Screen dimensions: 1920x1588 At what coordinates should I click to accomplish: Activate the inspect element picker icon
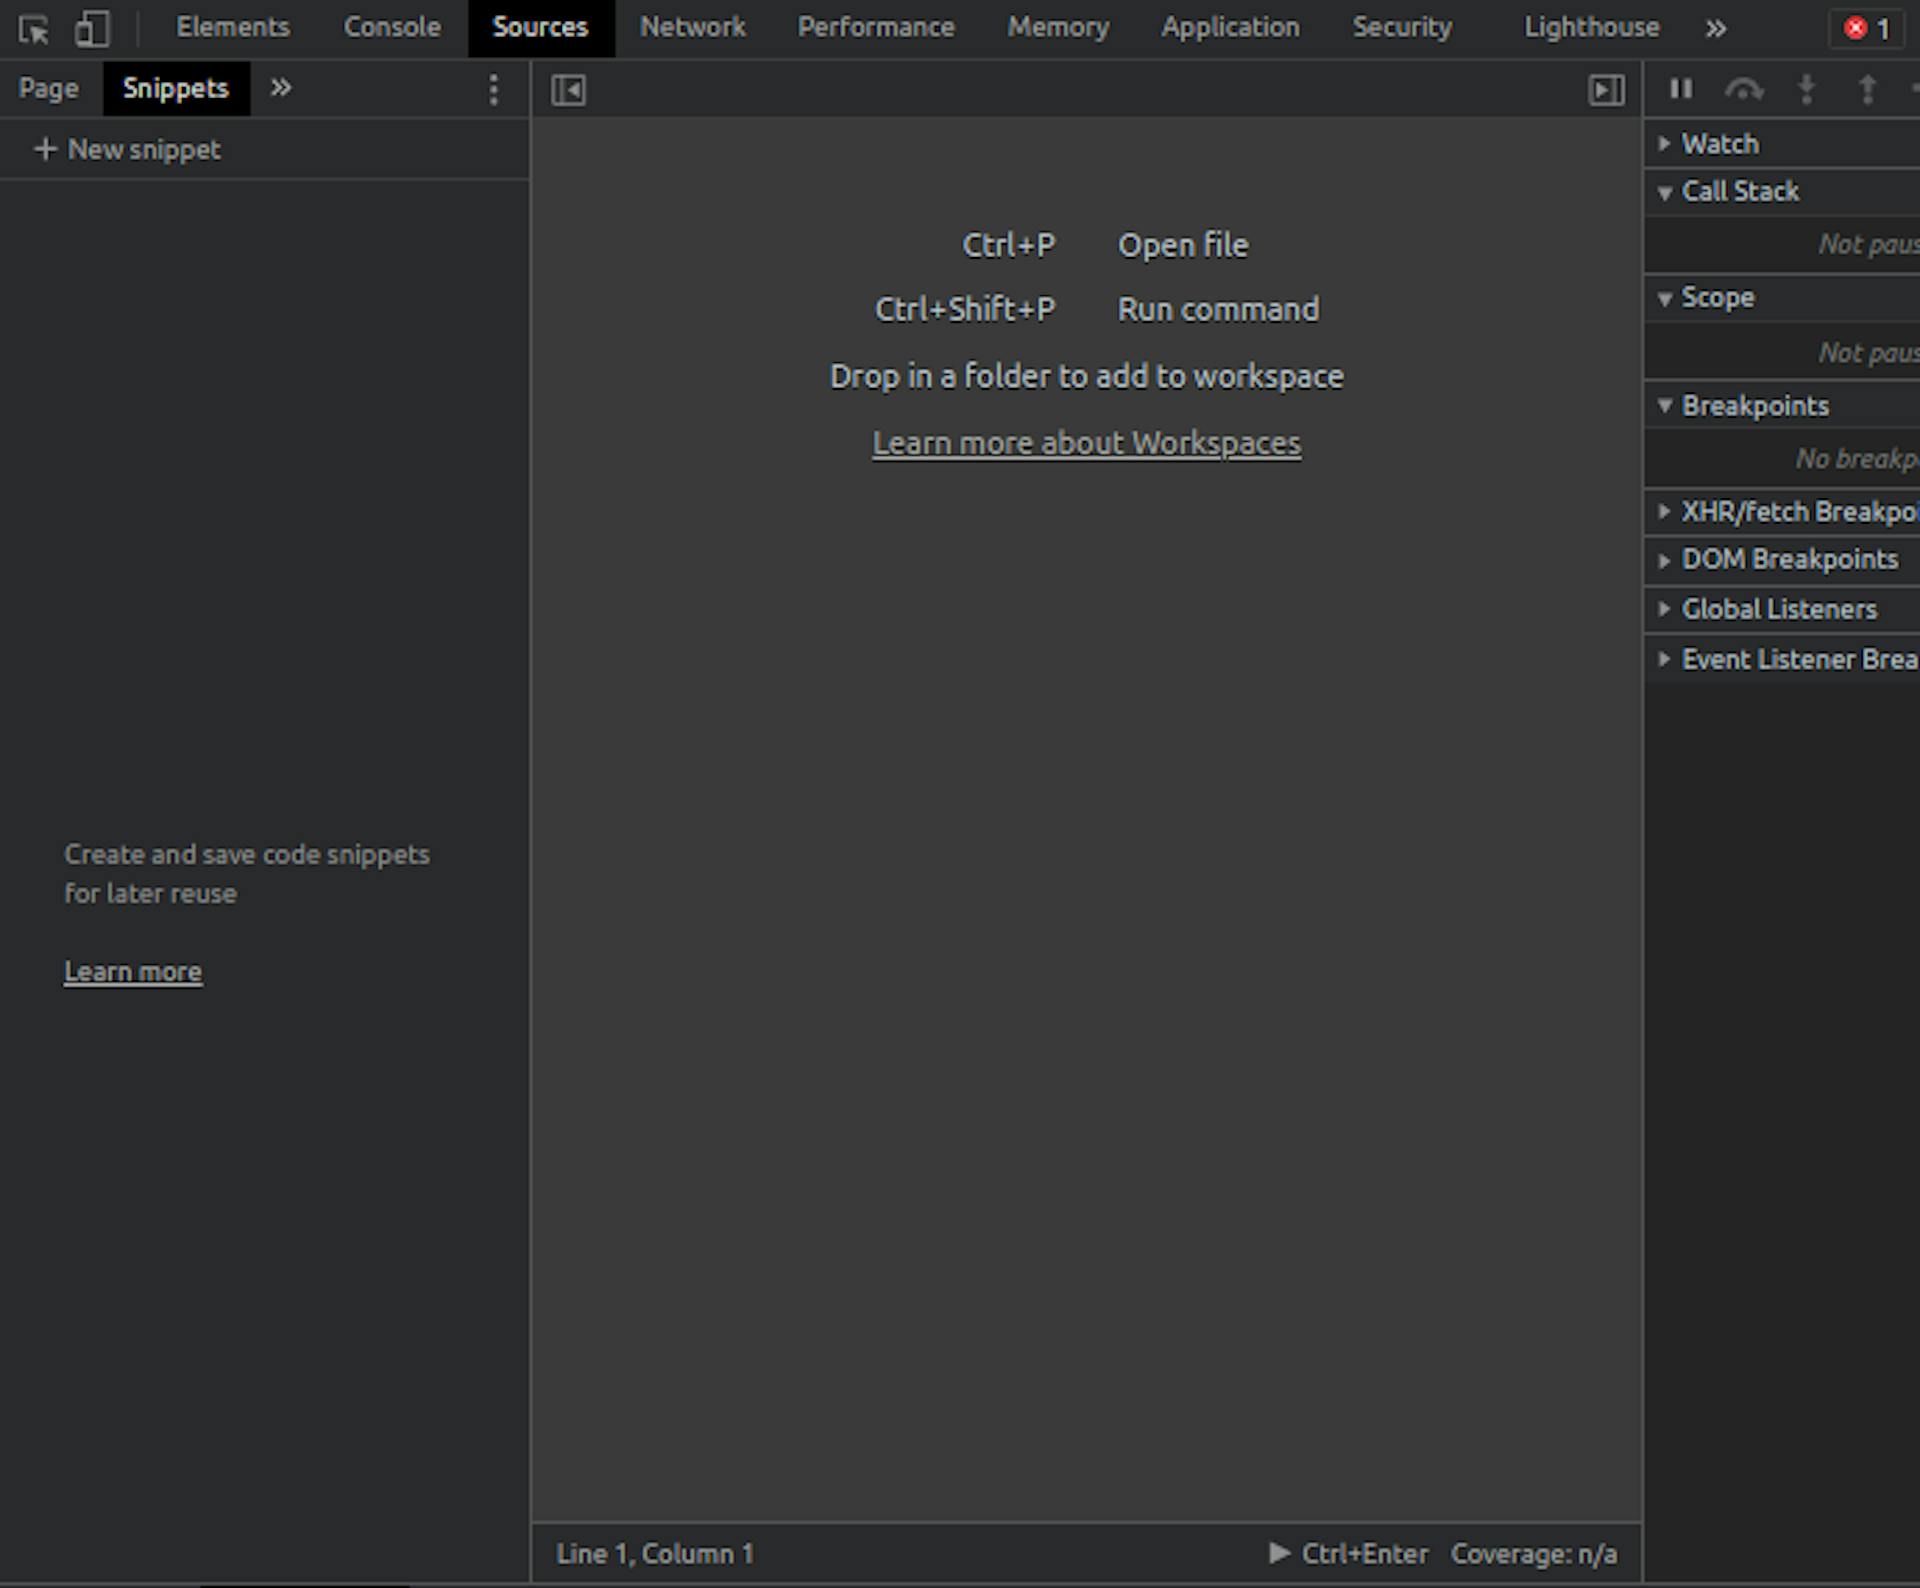click(x=34, y=29)
